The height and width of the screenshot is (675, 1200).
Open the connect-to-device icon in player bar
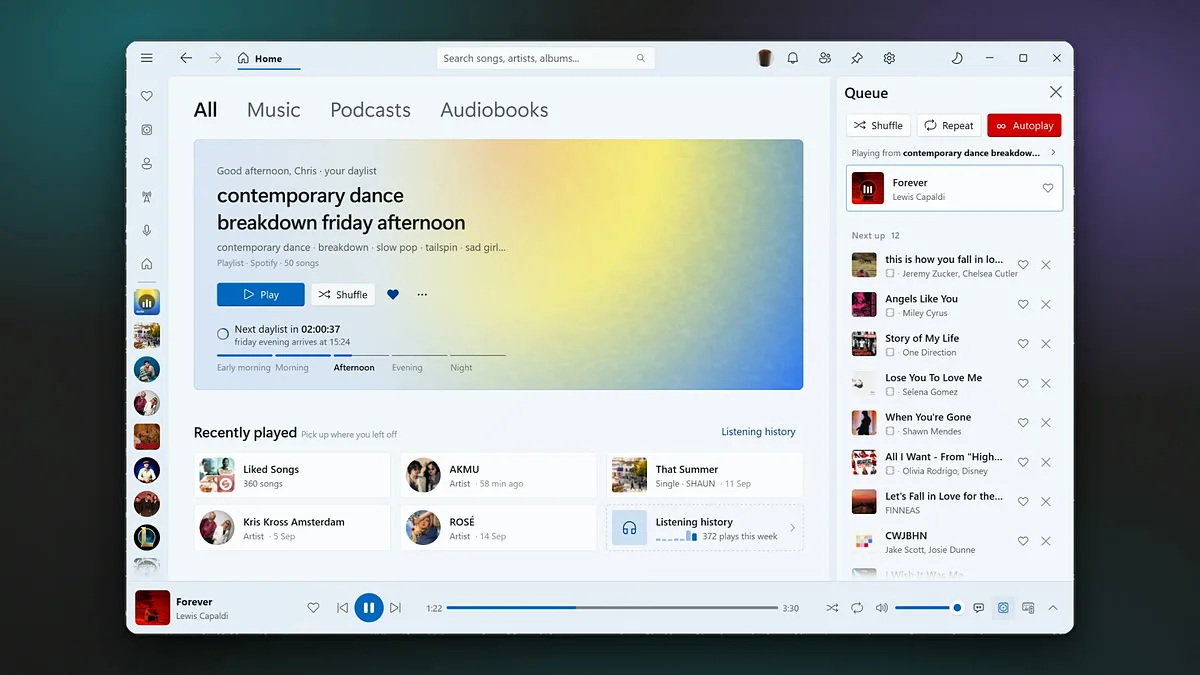tap(1028, 608)
